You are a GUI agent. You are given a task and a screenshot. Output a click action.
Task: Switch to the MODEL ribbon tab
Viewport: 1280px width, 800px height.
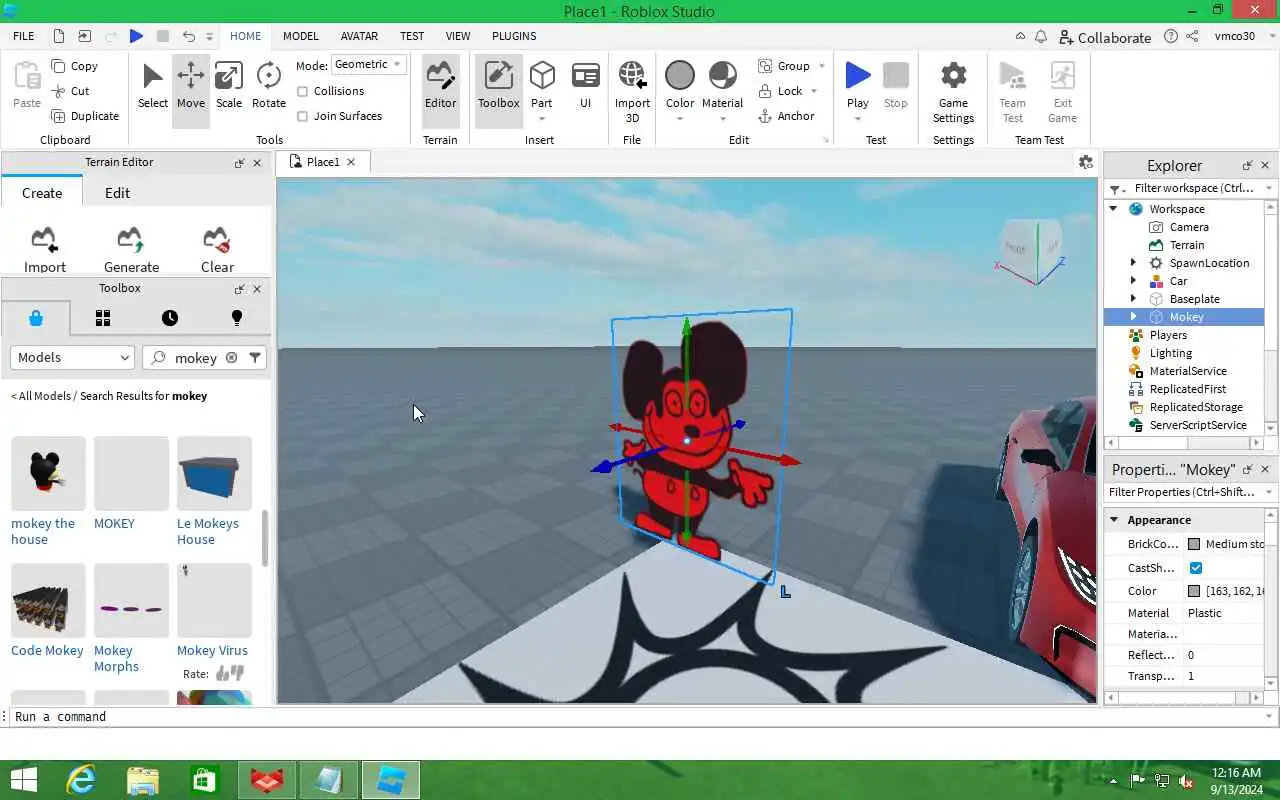300,36
